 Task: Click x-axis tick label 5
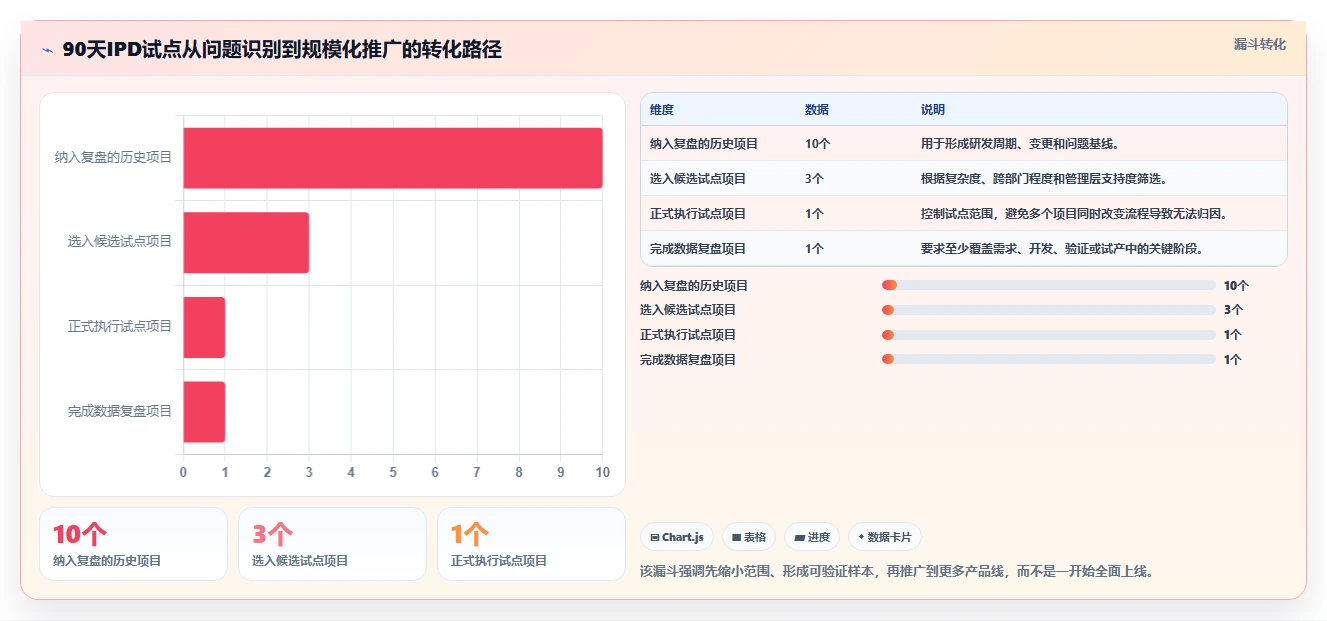pyautogui.click(x=393, y=472)
